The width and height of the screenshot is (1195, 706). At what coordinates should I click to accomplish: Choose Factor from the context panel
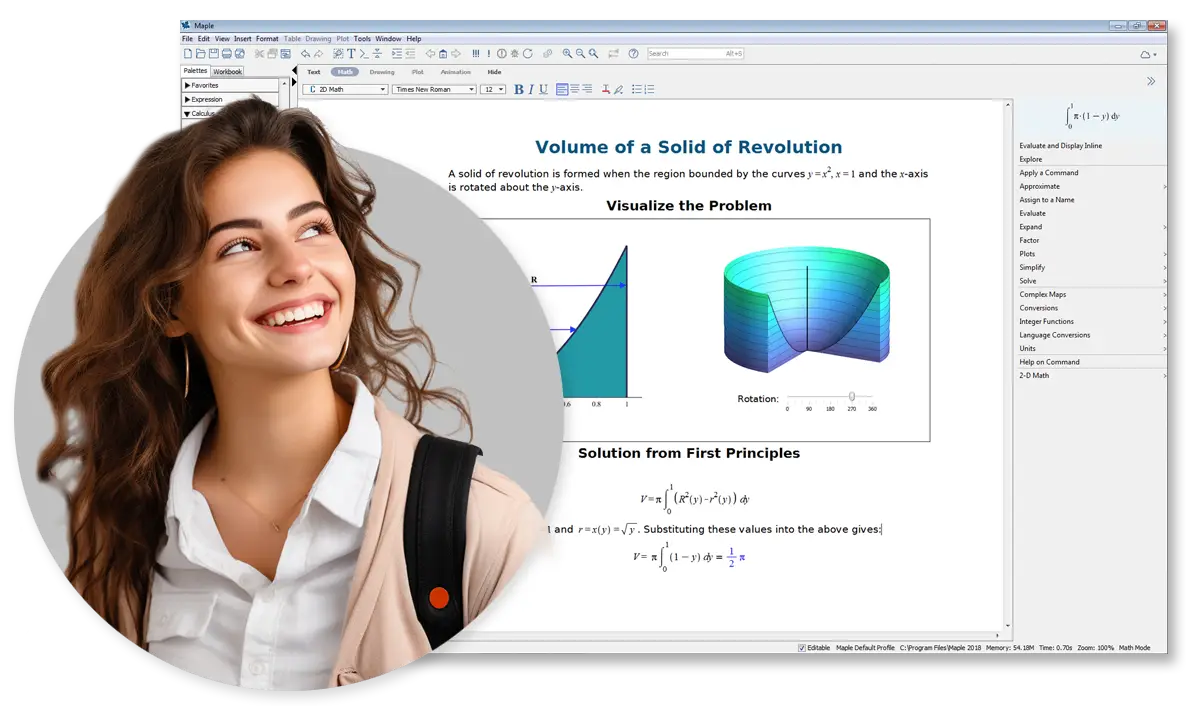pyautogui.click(x=1031, y=240)
